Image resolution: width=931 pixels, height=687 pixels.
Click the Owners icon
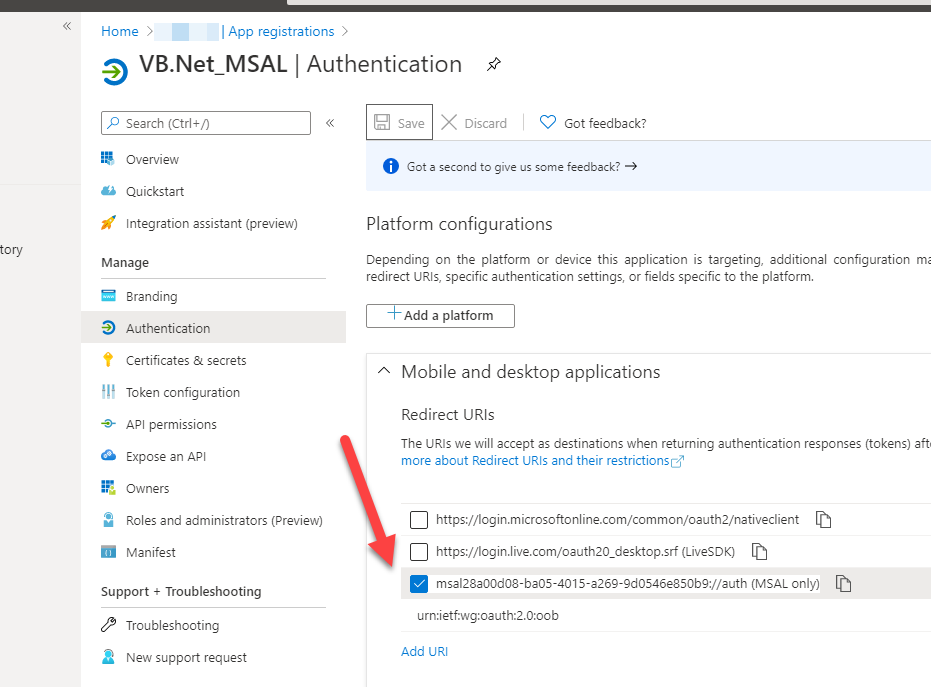108,487
